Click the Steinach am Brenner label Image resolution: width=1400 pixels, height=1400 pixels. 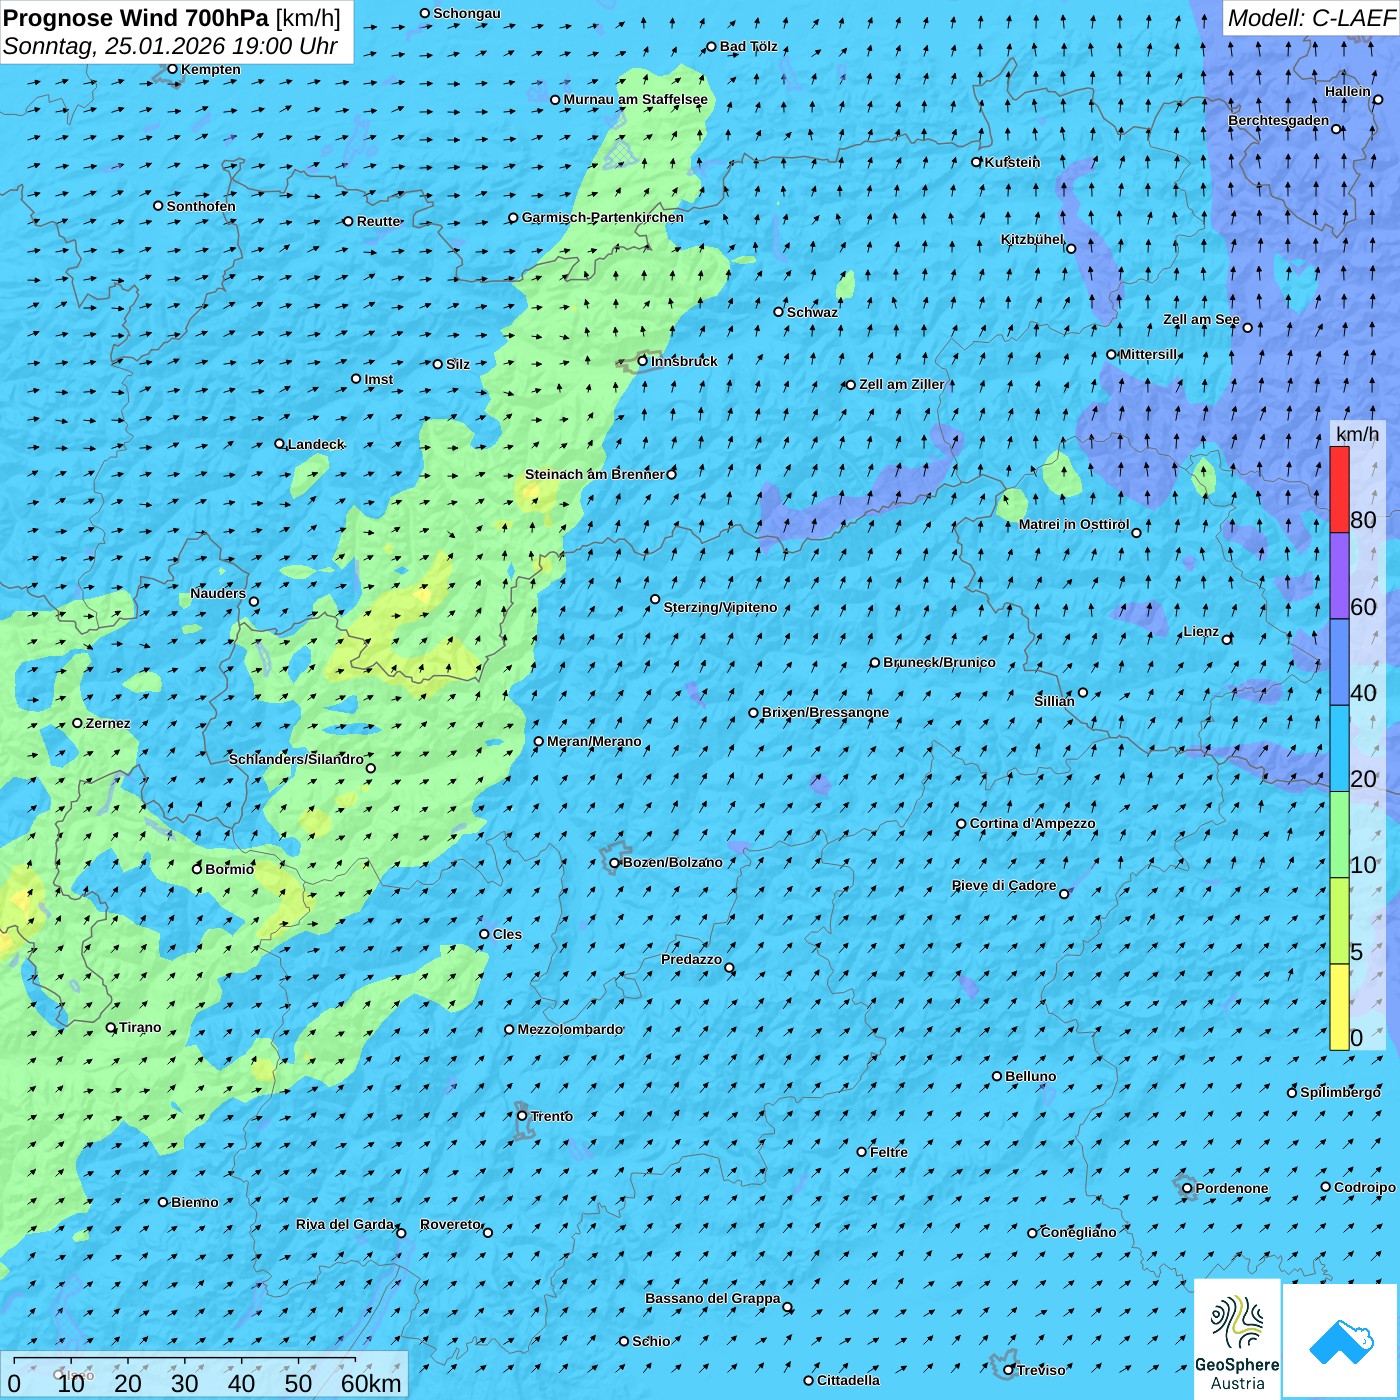tap(594, 474)
